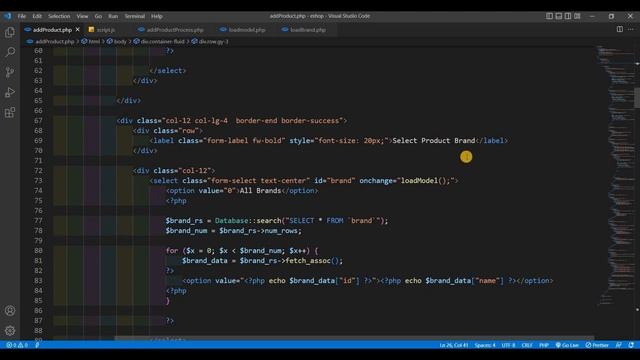Switch to the addProductProcess.php tab
The width and height of the screenshot is (640, 360).
[175, 30]
